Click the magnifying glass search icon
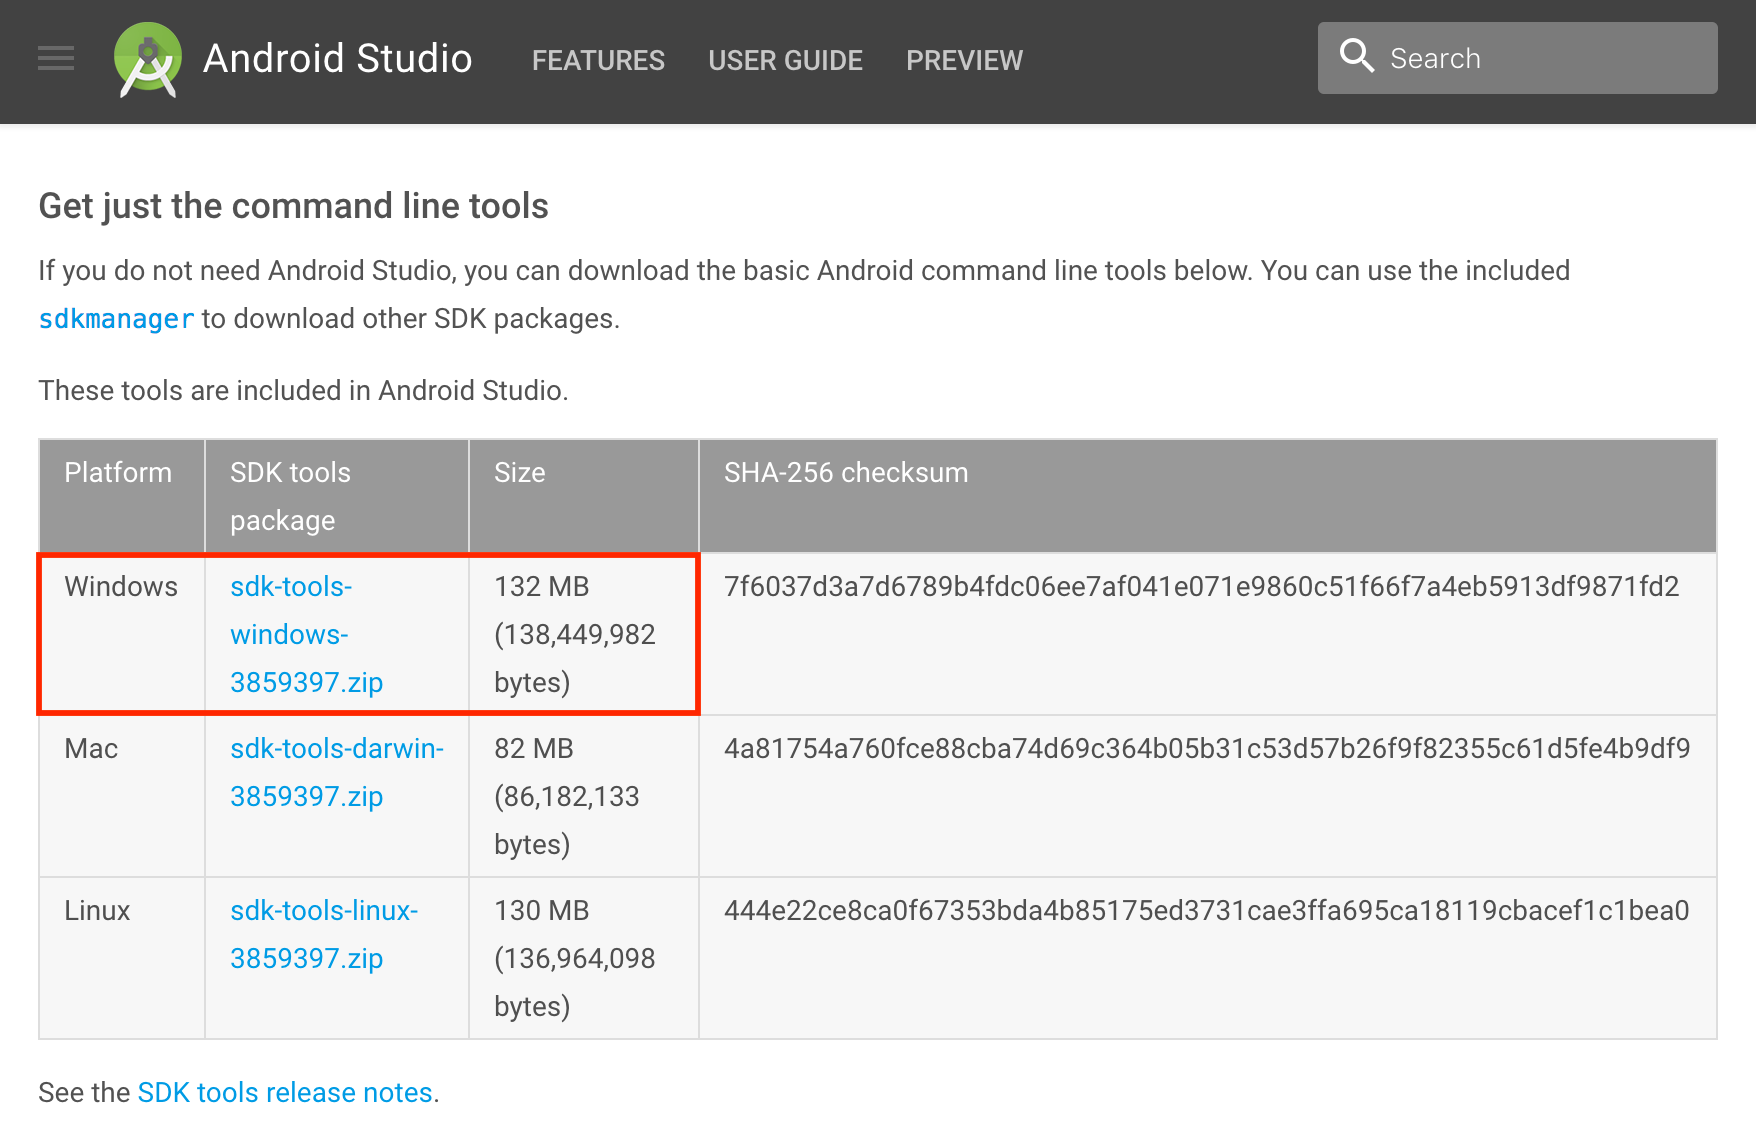This screenshot has height=1122, width=1756. point(1357,56)
